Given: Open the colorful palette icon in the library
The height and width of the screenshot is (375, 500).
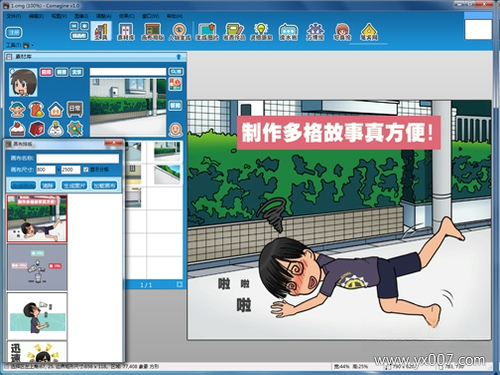Looking at the screenshot, I should pos(175,84).
